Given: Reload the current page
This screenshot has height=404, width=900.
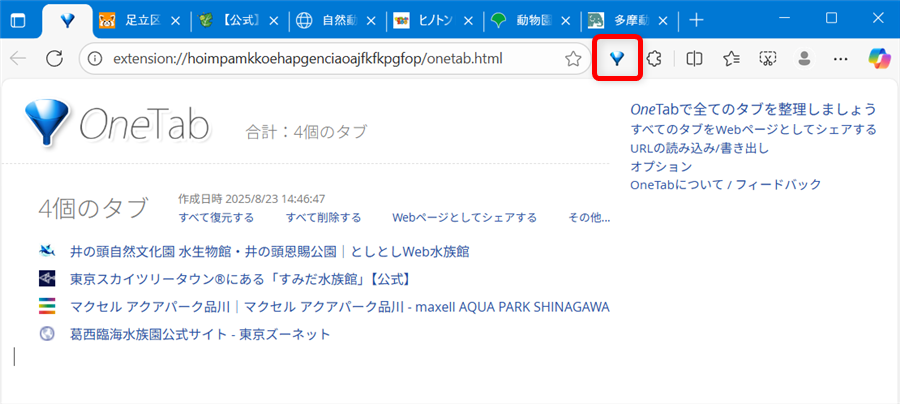Looking at the screenshot, I should [x=54, y=58].
